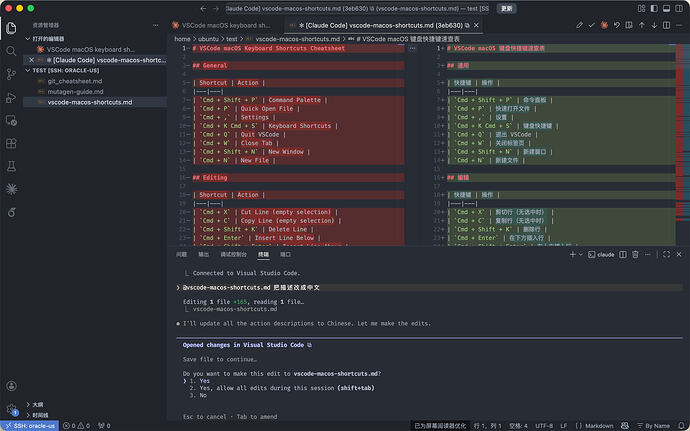The width and height of the screenshot is (690, 431).
Task: Navigate back with the title bar arrow
Action: point(203,8)
